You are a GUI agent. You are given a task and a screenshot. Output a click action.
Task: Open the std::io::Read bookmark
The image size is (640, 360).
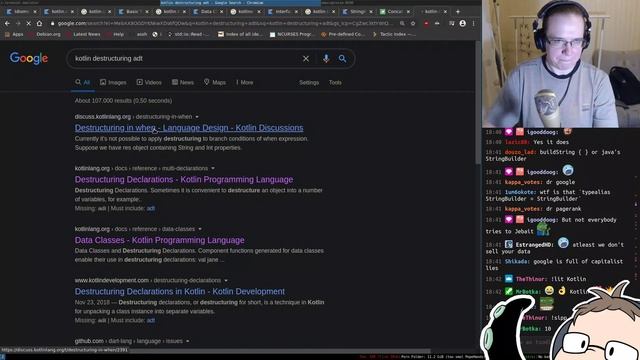[x=189, y=34]
